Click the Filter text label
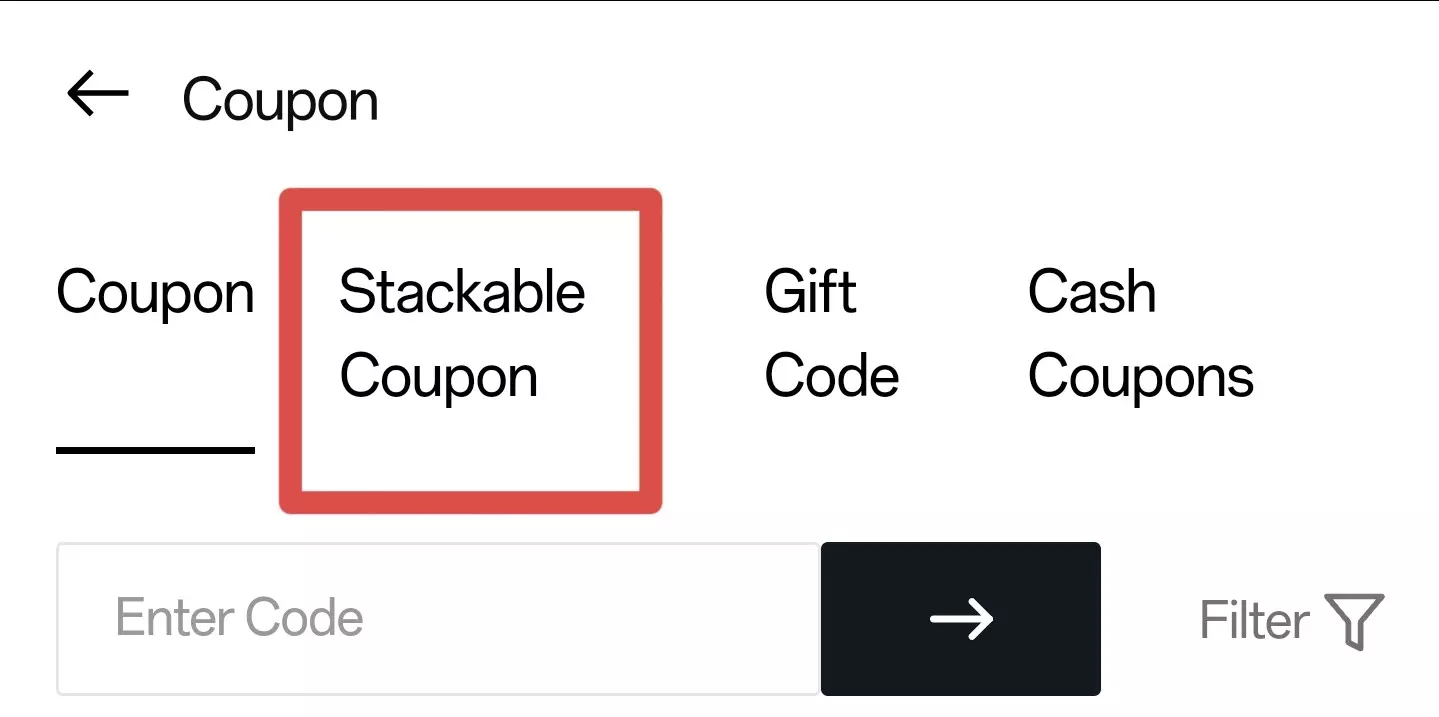 point(1254,621)
